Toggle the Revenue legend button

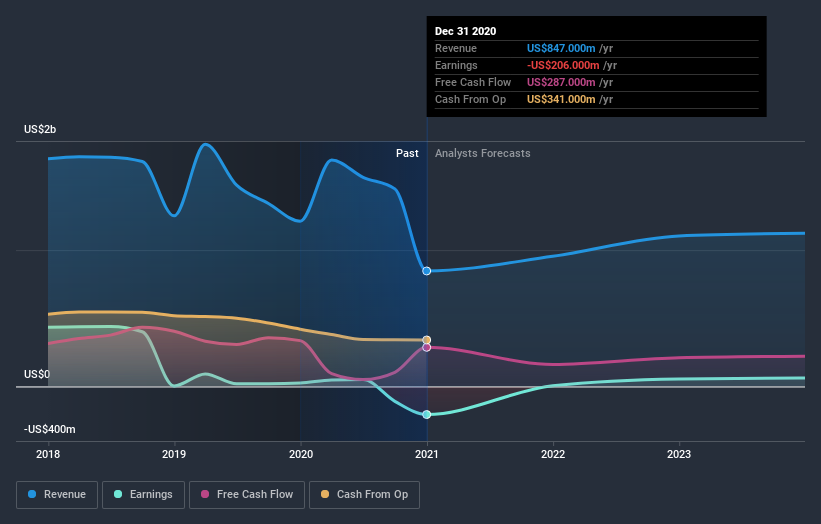pyautogui.click(x=57, y=495)
